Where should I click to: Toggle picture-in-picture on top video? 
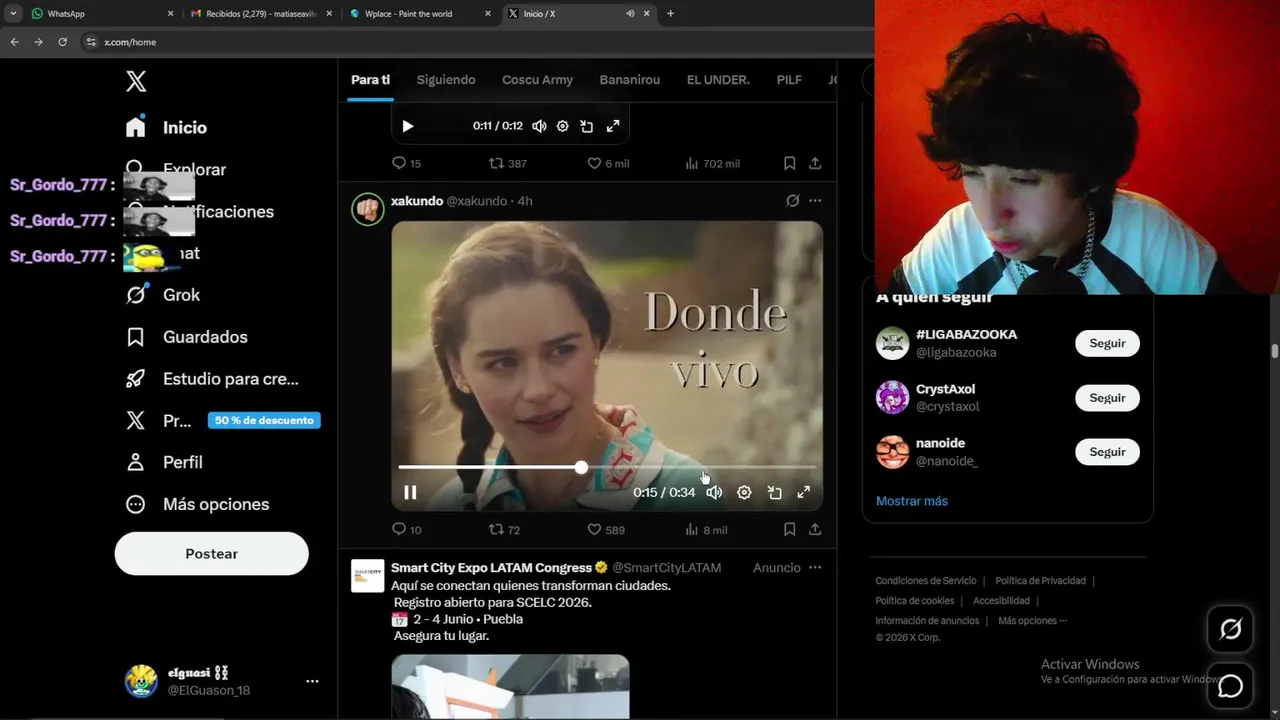point(587,126)
